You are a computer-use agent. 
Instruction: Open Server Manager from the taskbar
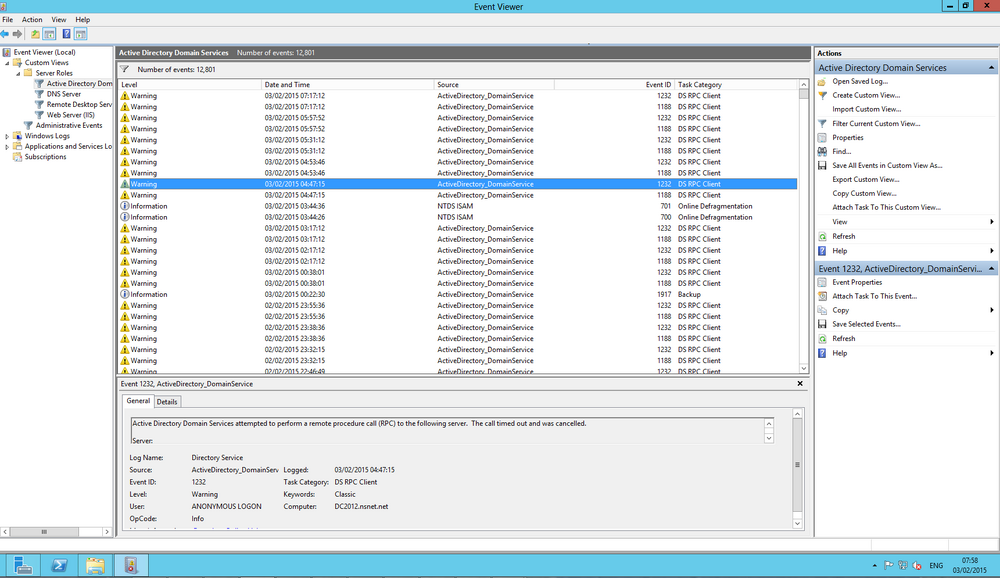[23, 565]
